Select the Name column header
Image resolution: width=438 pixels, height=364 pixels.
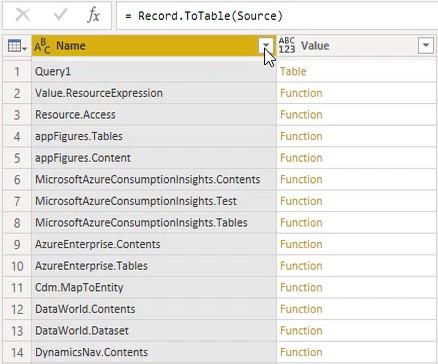coord(154,46)
